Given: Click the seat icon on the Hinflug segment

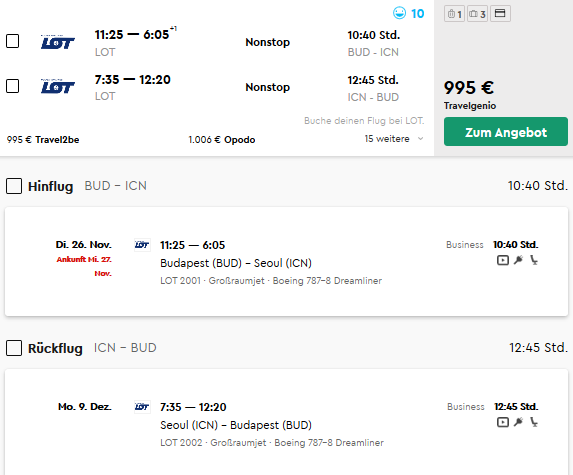Looking at the screenshot, I should (x=534, y=260).
